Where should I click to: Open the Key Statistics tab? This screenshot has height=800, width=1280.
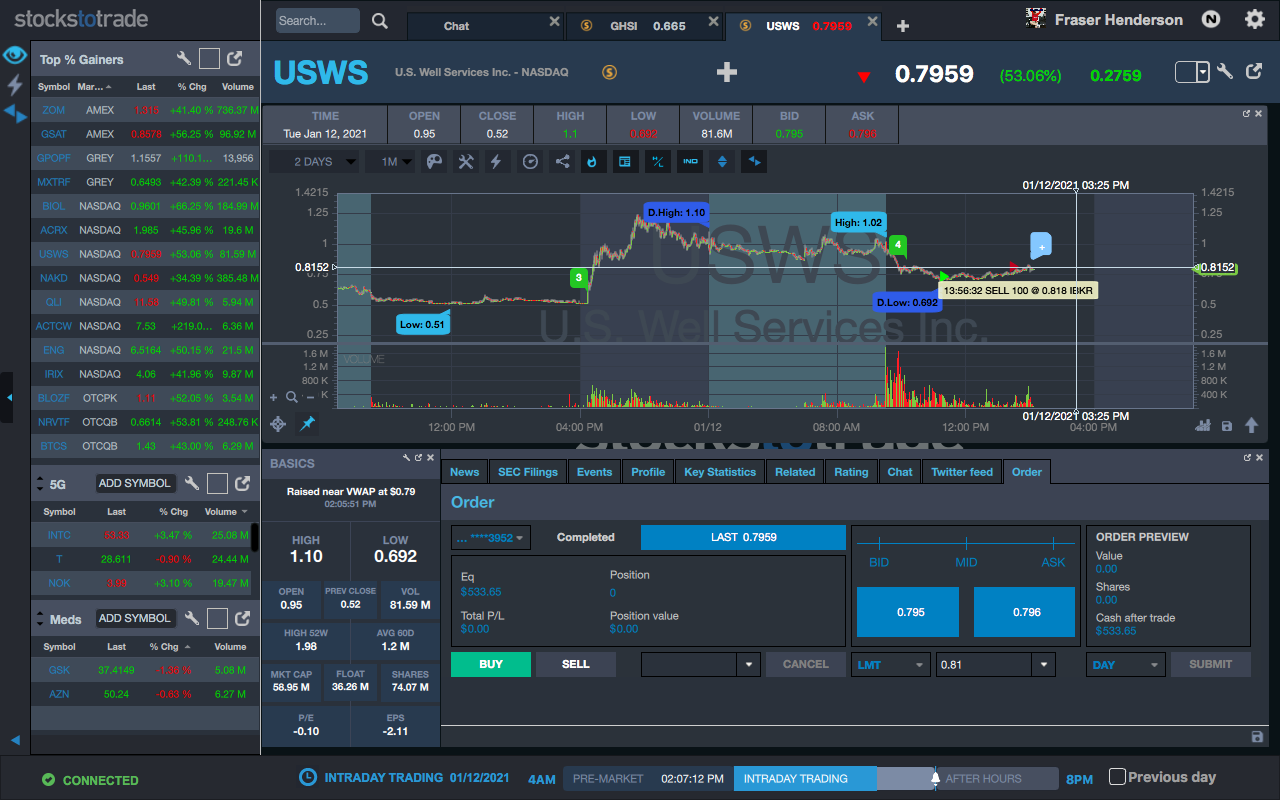tap(719, 472)
